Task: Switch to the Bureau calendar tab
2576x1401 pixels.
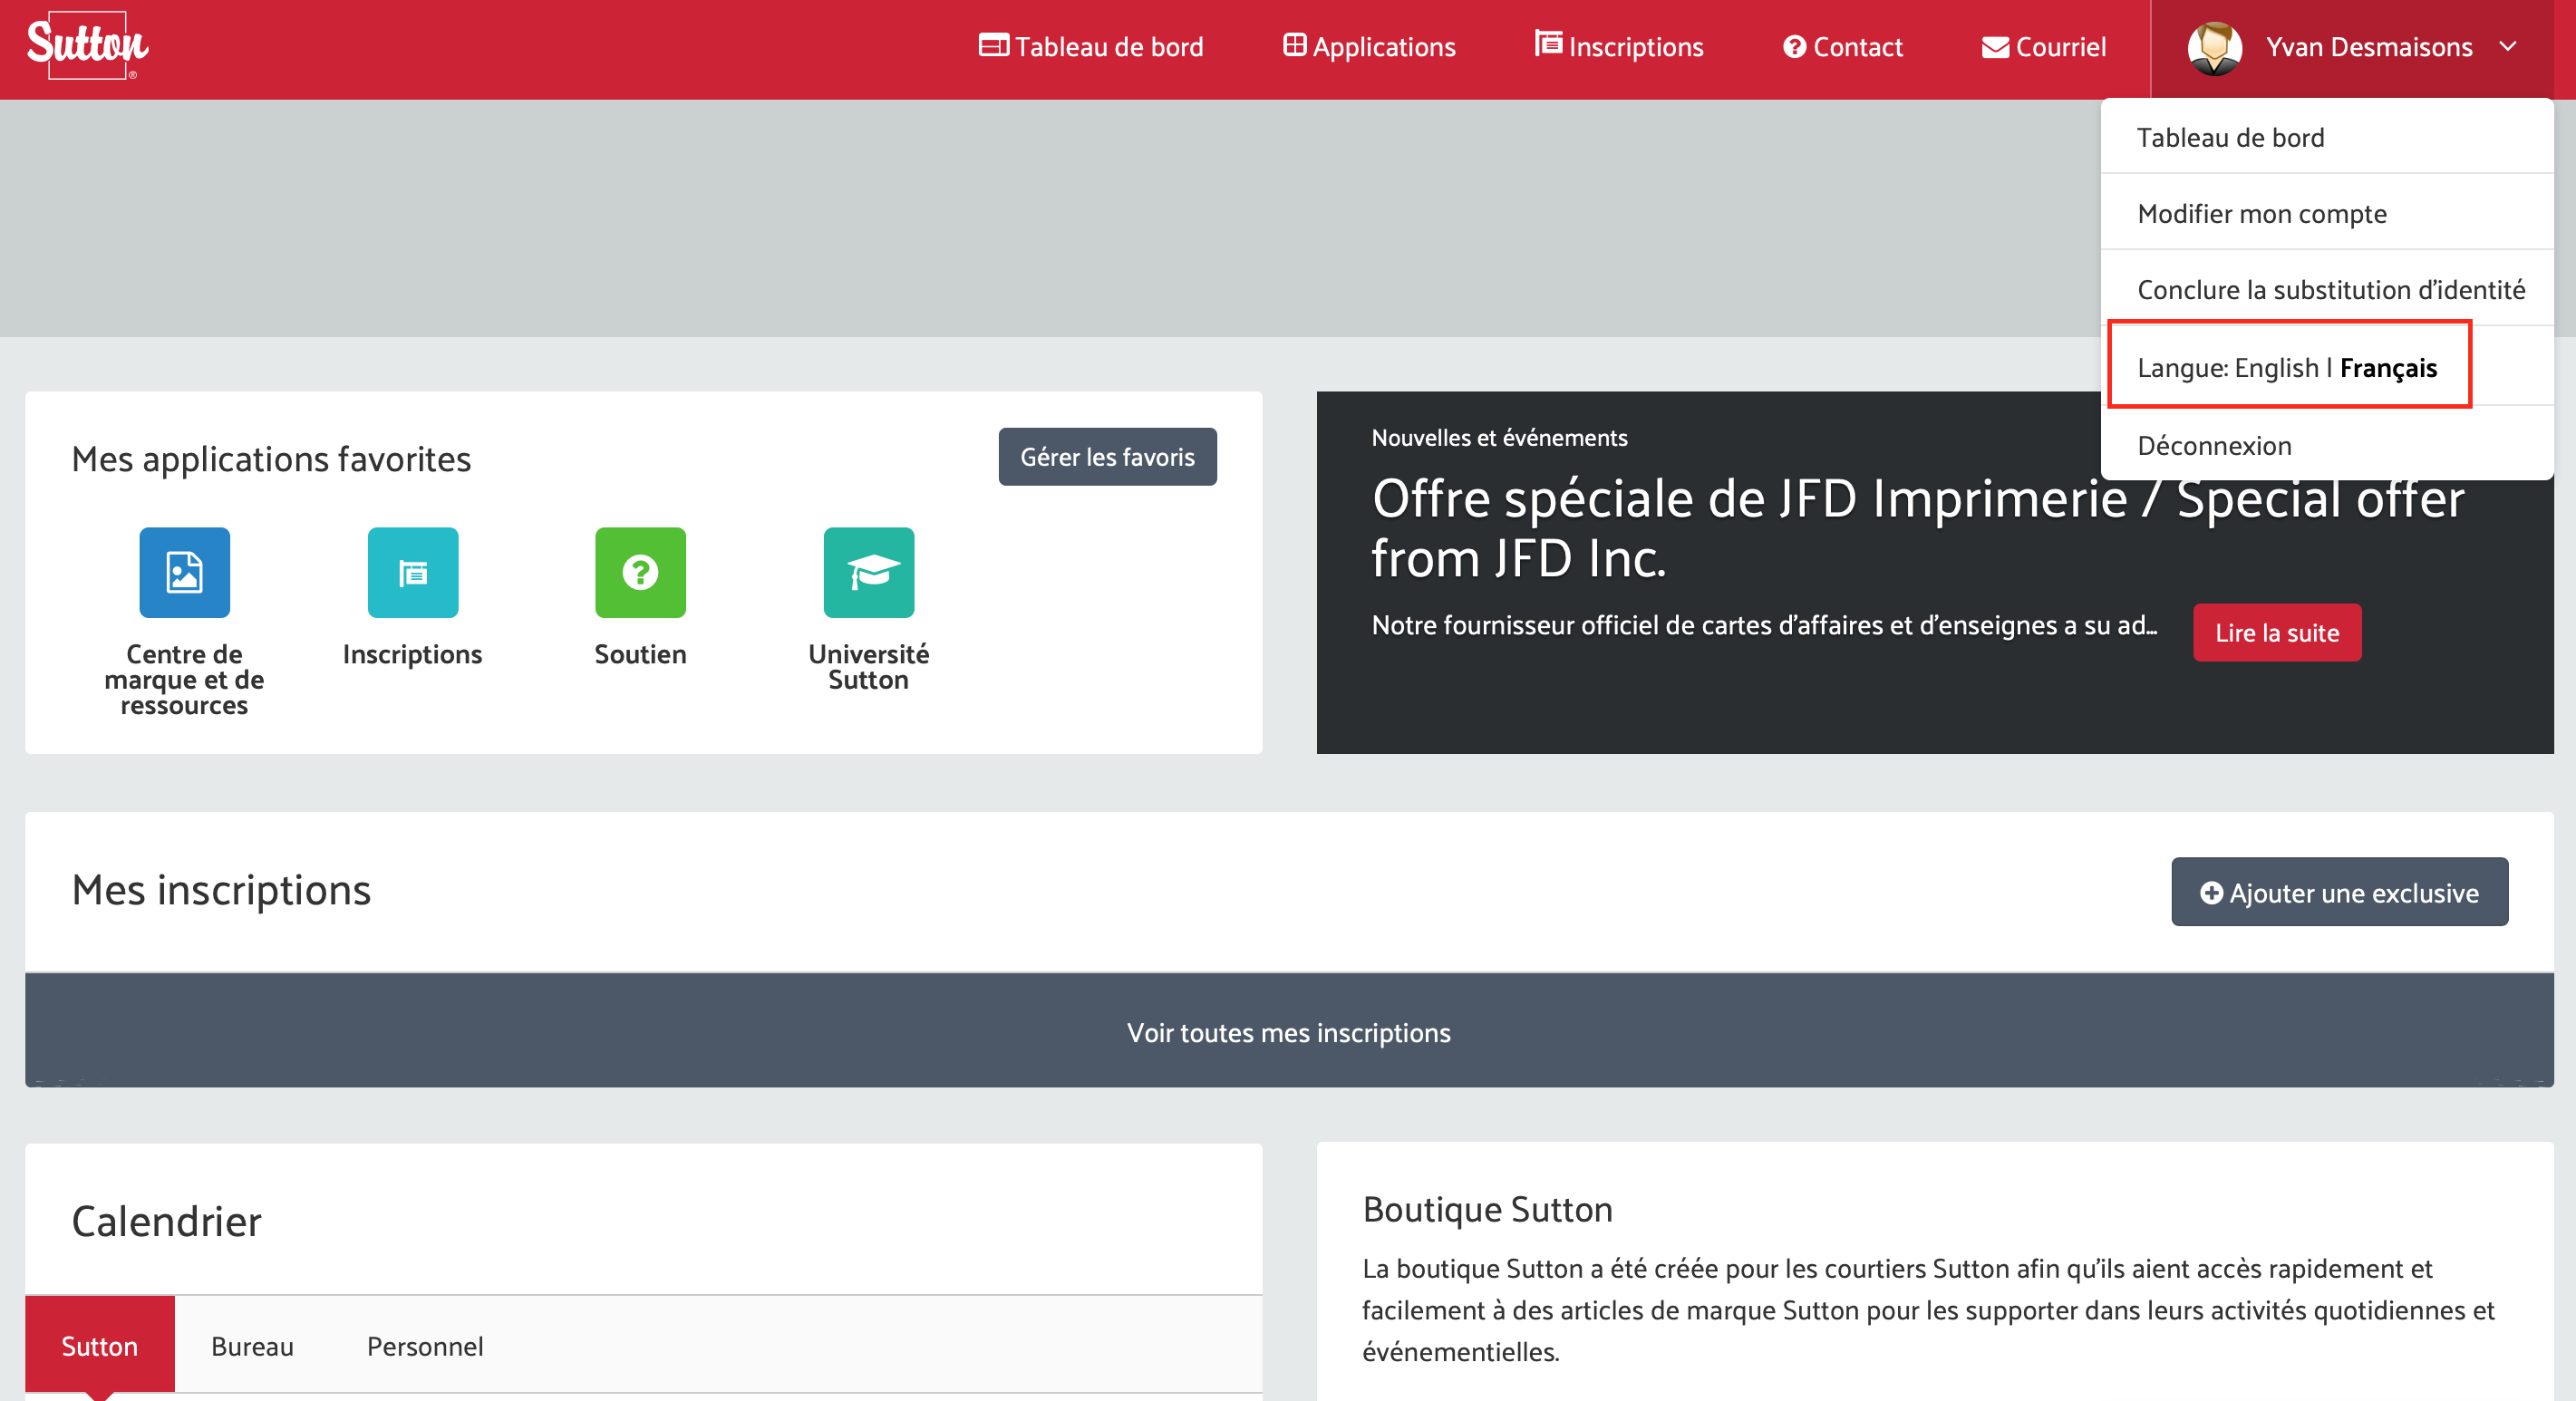Action: pyautogui.click(x=252, y=1345)
